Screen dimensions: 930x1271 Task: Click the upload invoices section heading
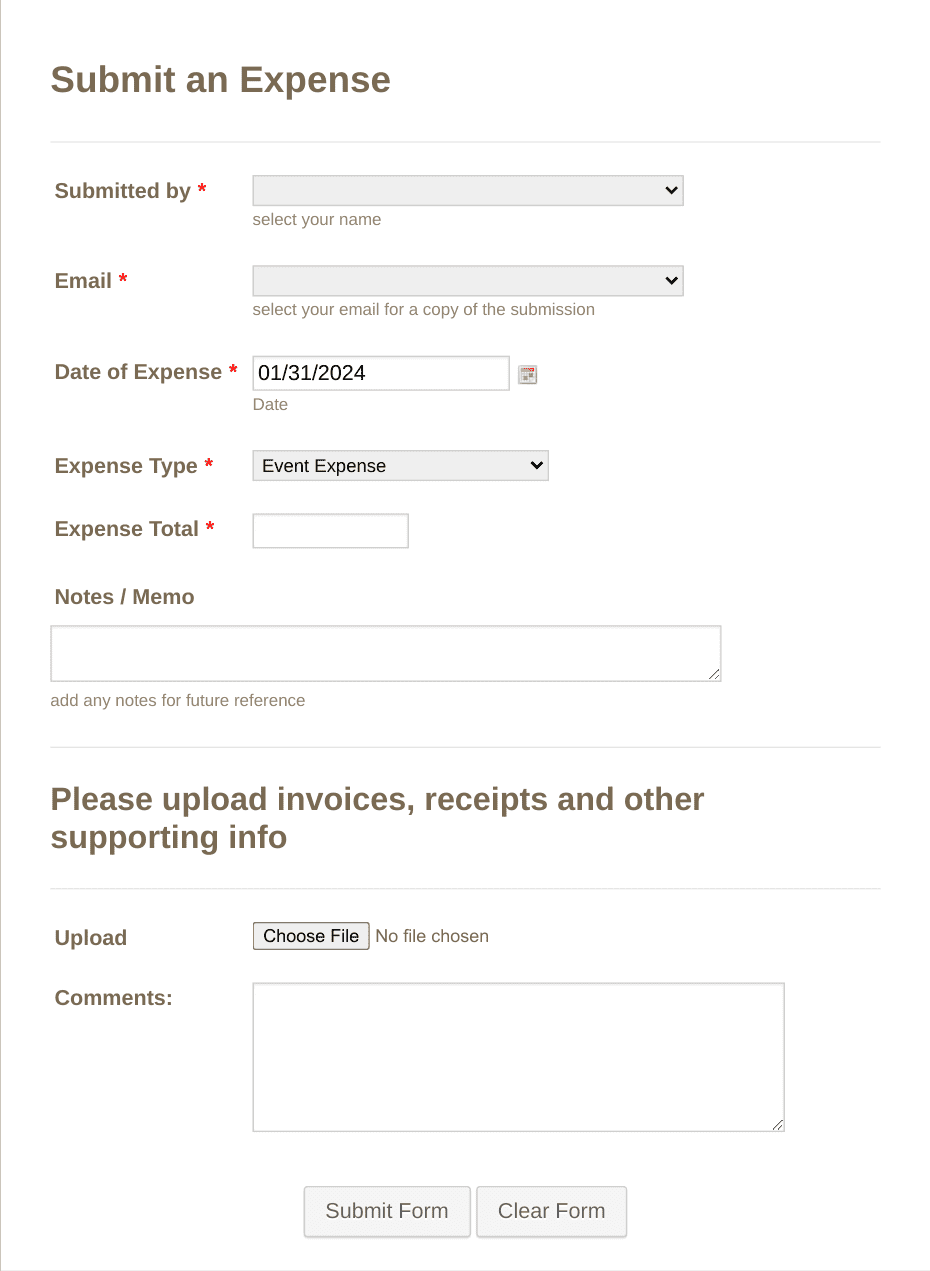coord(376,818)
